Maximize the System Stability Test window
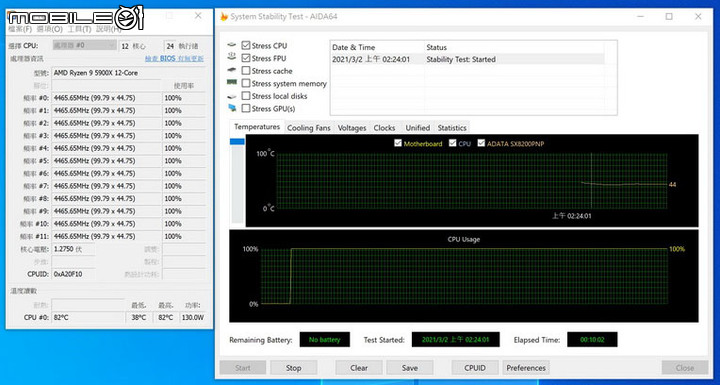 pyautogui.click(x=669, y=17)
